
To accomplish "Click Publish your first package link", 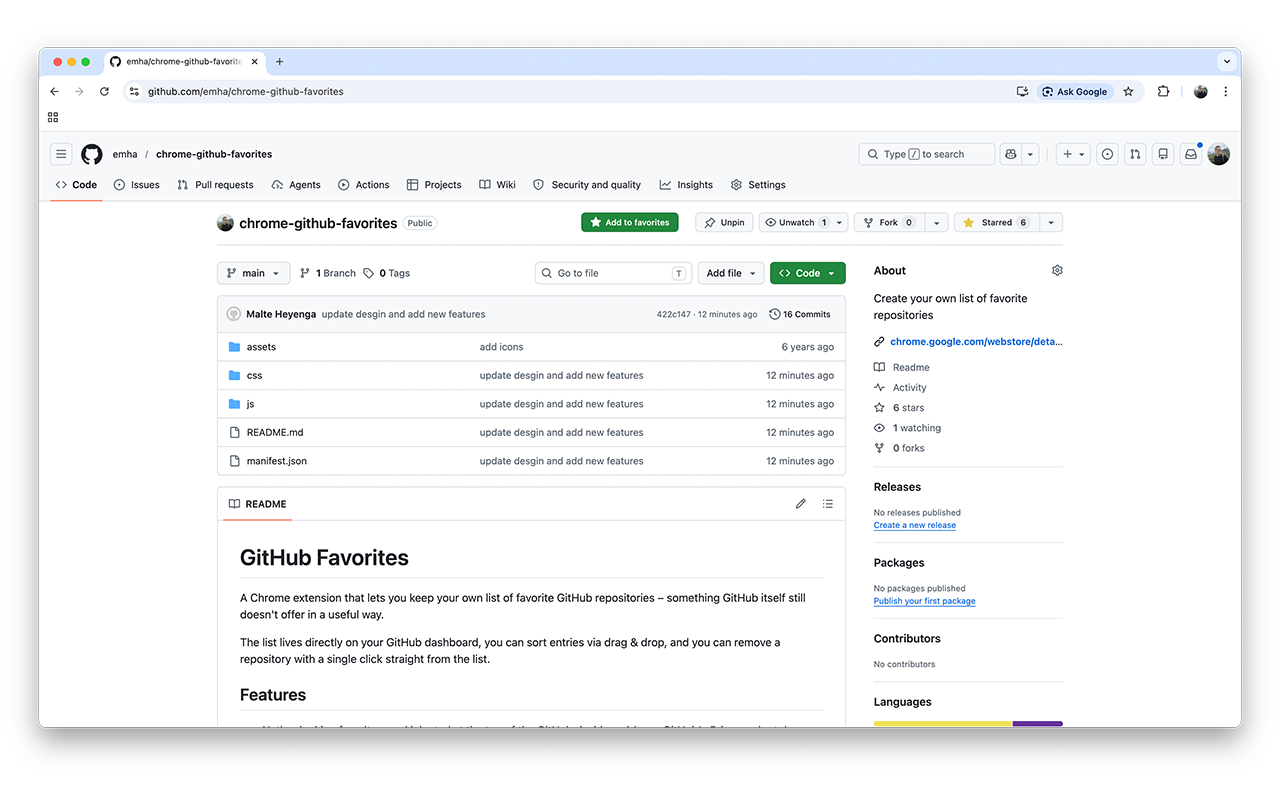I will point(924,601).
